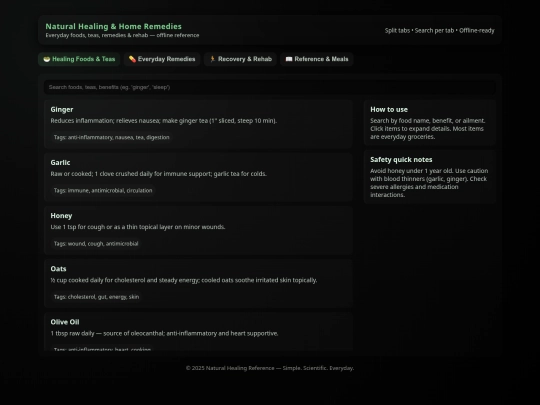Expand the Honey item card
The image size is (540, 405).
(x=198, y=230)
